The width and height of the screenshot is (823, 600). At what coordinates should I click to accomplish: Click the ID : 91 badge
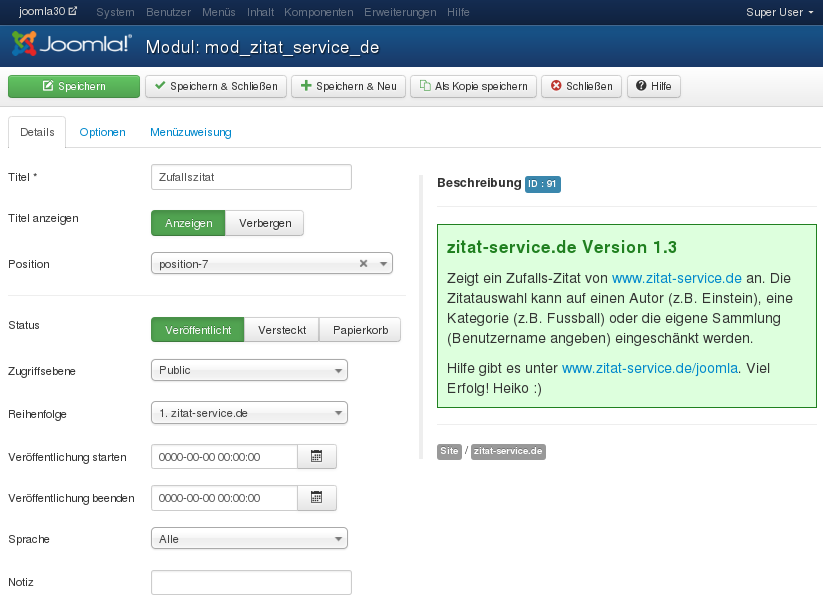[x=543, y=184]
